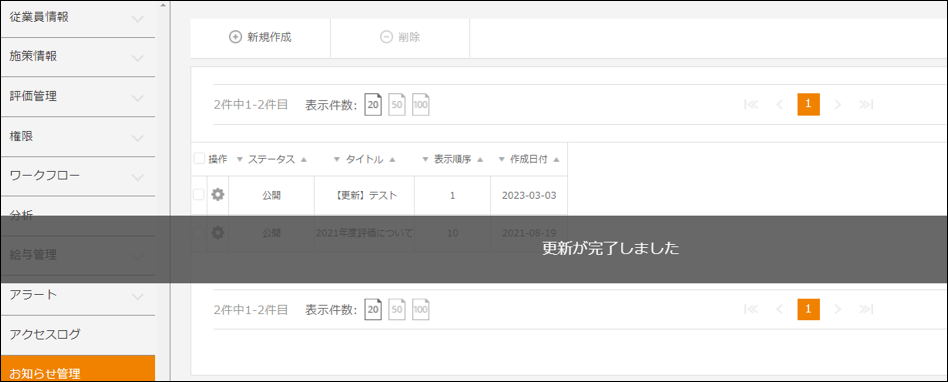948x382 pixels.
Task: Go to previous page in top pager
Action: (779, 105)
